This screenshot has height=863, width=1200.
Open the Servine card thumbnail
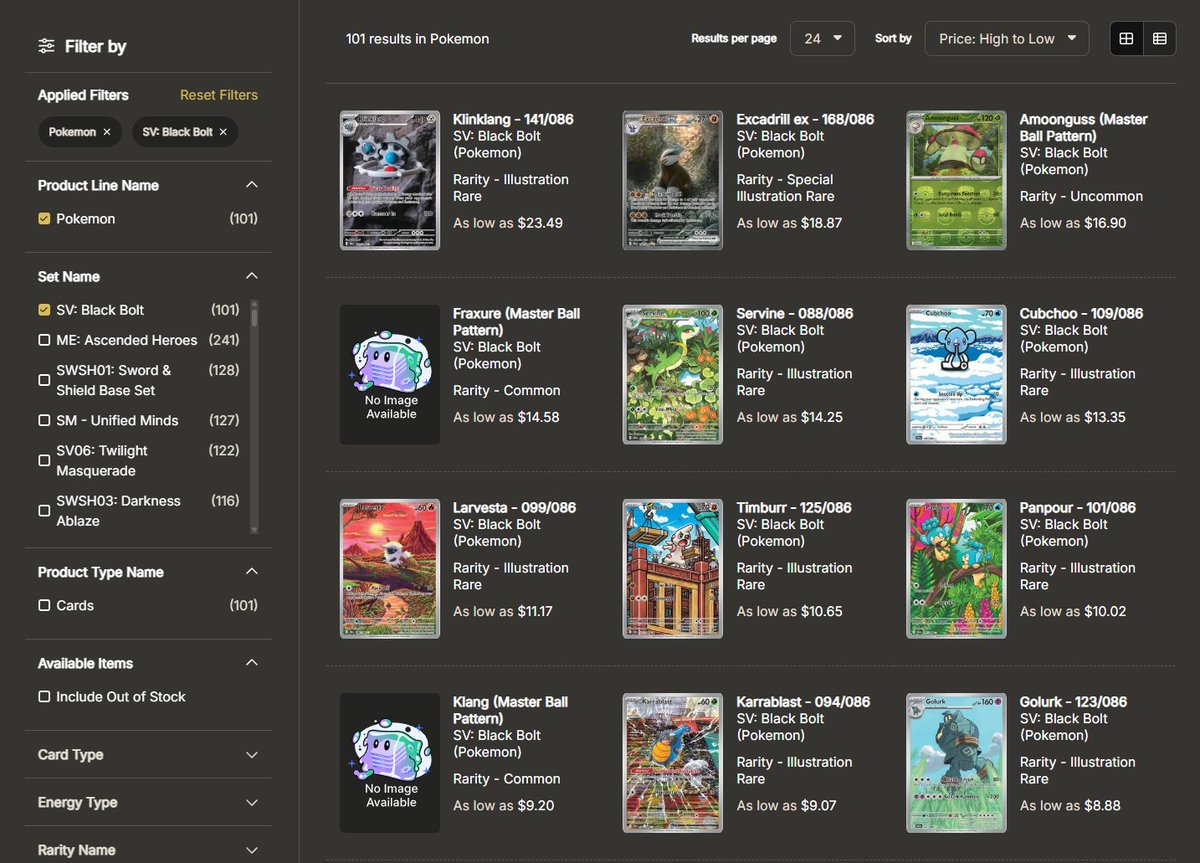[672, 375]
